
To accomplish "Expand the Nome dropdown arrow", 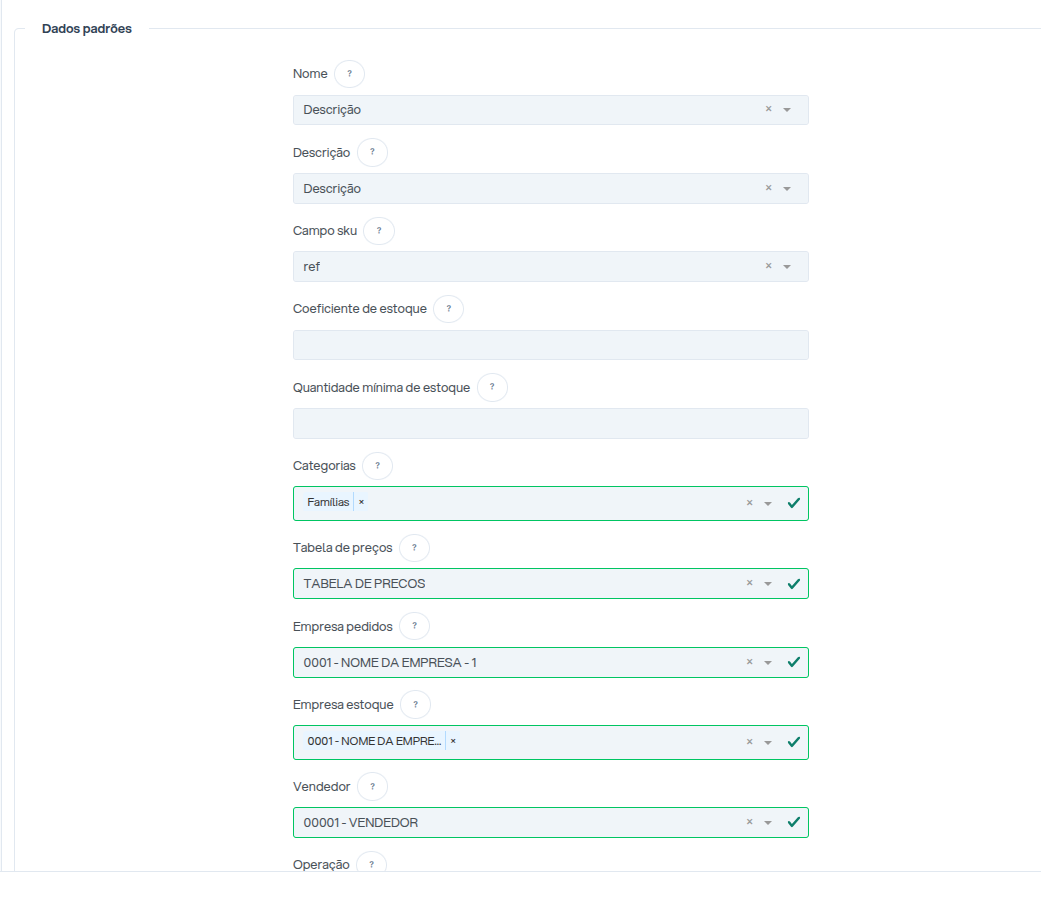I will point(787,110).
